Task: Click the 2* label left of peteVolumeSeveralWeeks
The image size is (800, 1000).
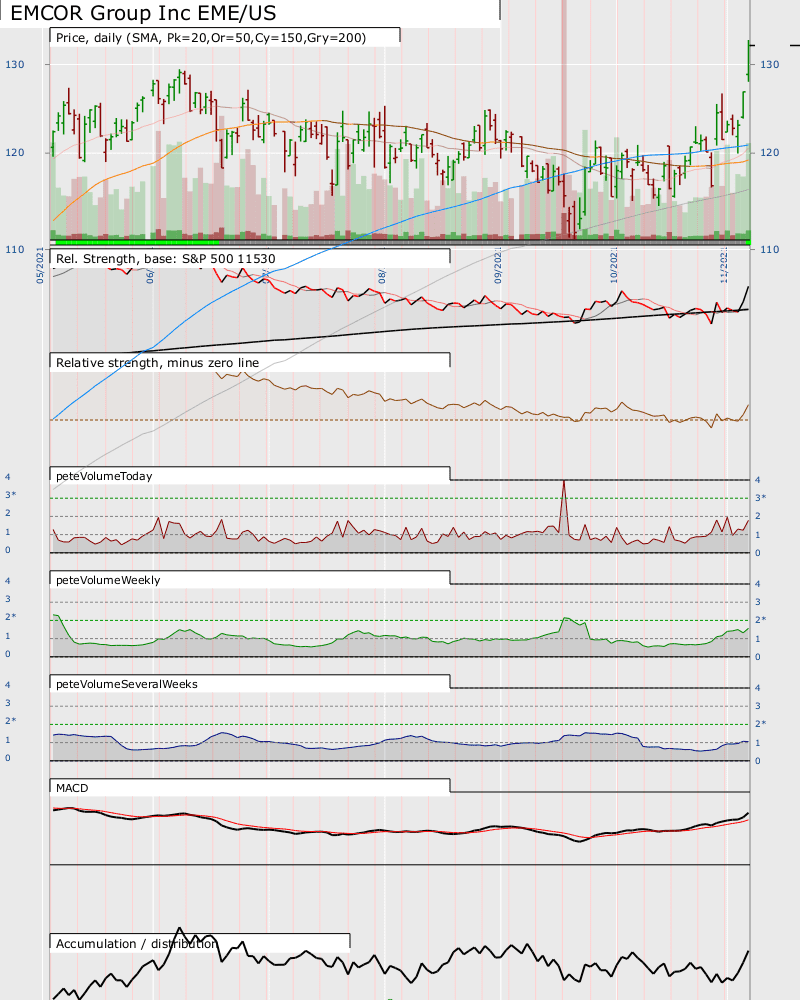Action: pyautogui.click(x=11, y=721)
